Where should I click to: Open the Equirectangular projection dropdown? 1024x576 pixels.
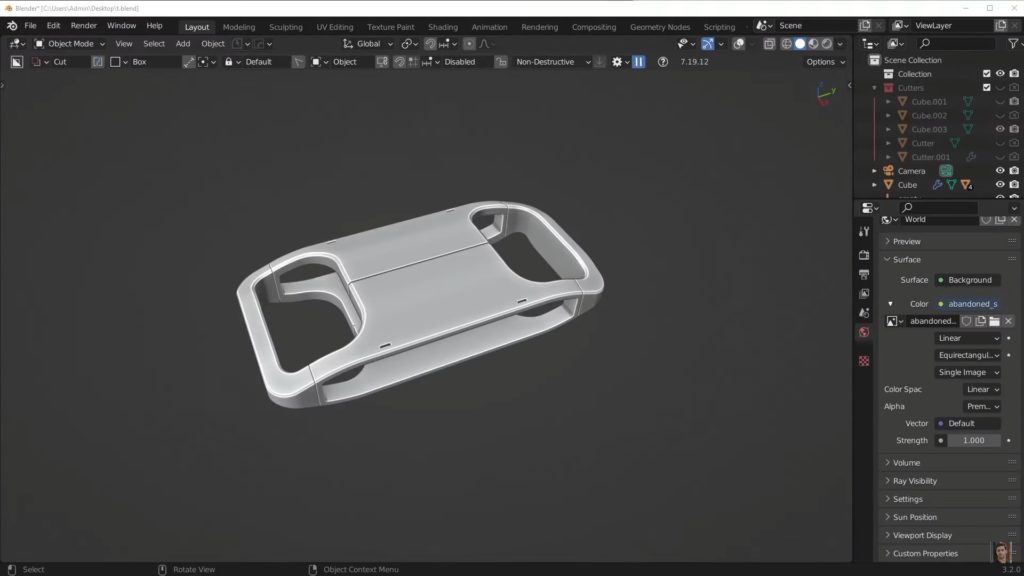[x=968, y=355]
